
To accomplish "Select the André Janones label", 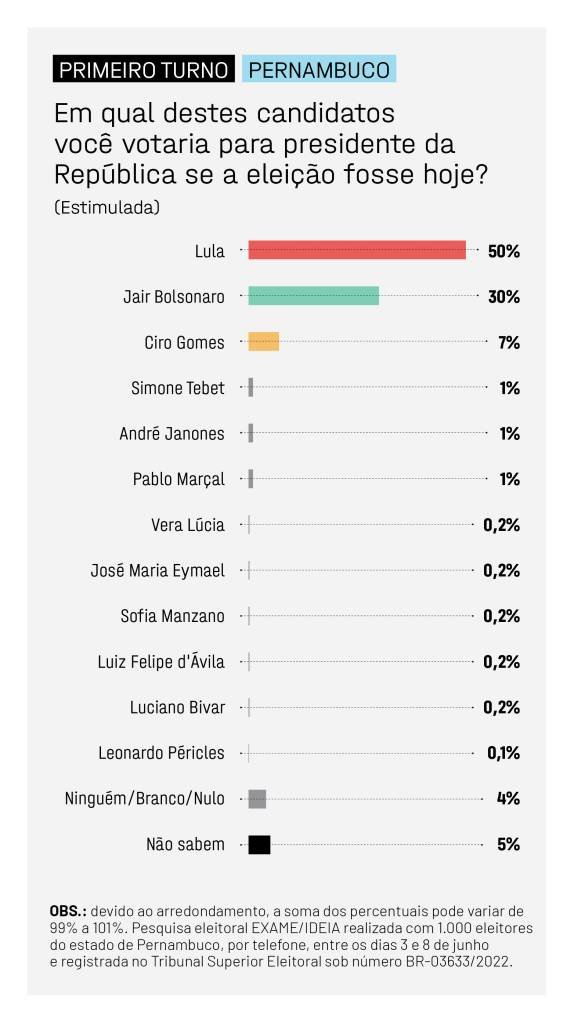I will pyautogui.click(x=172, y=433).
